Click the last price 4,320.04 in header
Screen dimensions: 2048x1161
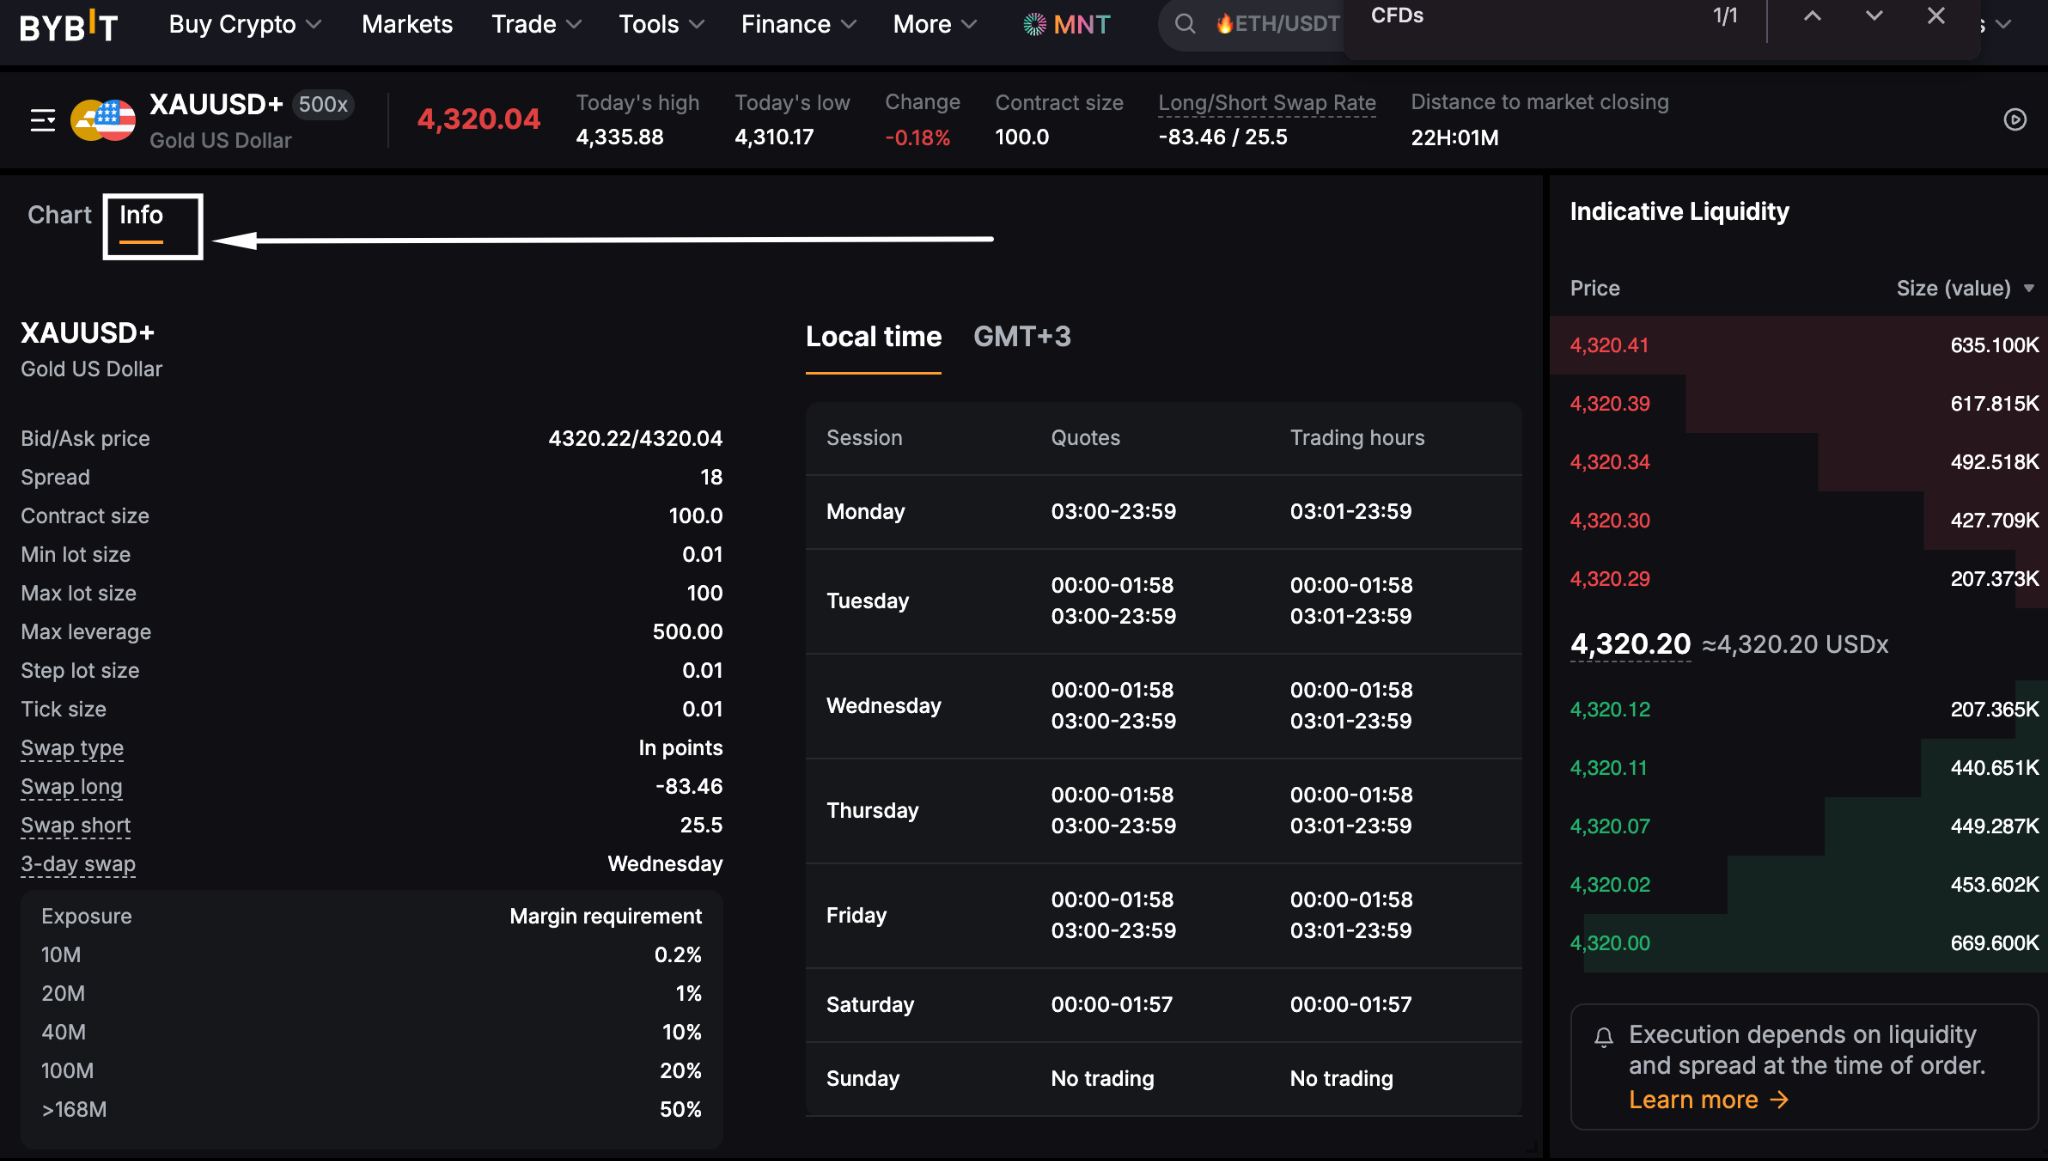coord(478,120)
